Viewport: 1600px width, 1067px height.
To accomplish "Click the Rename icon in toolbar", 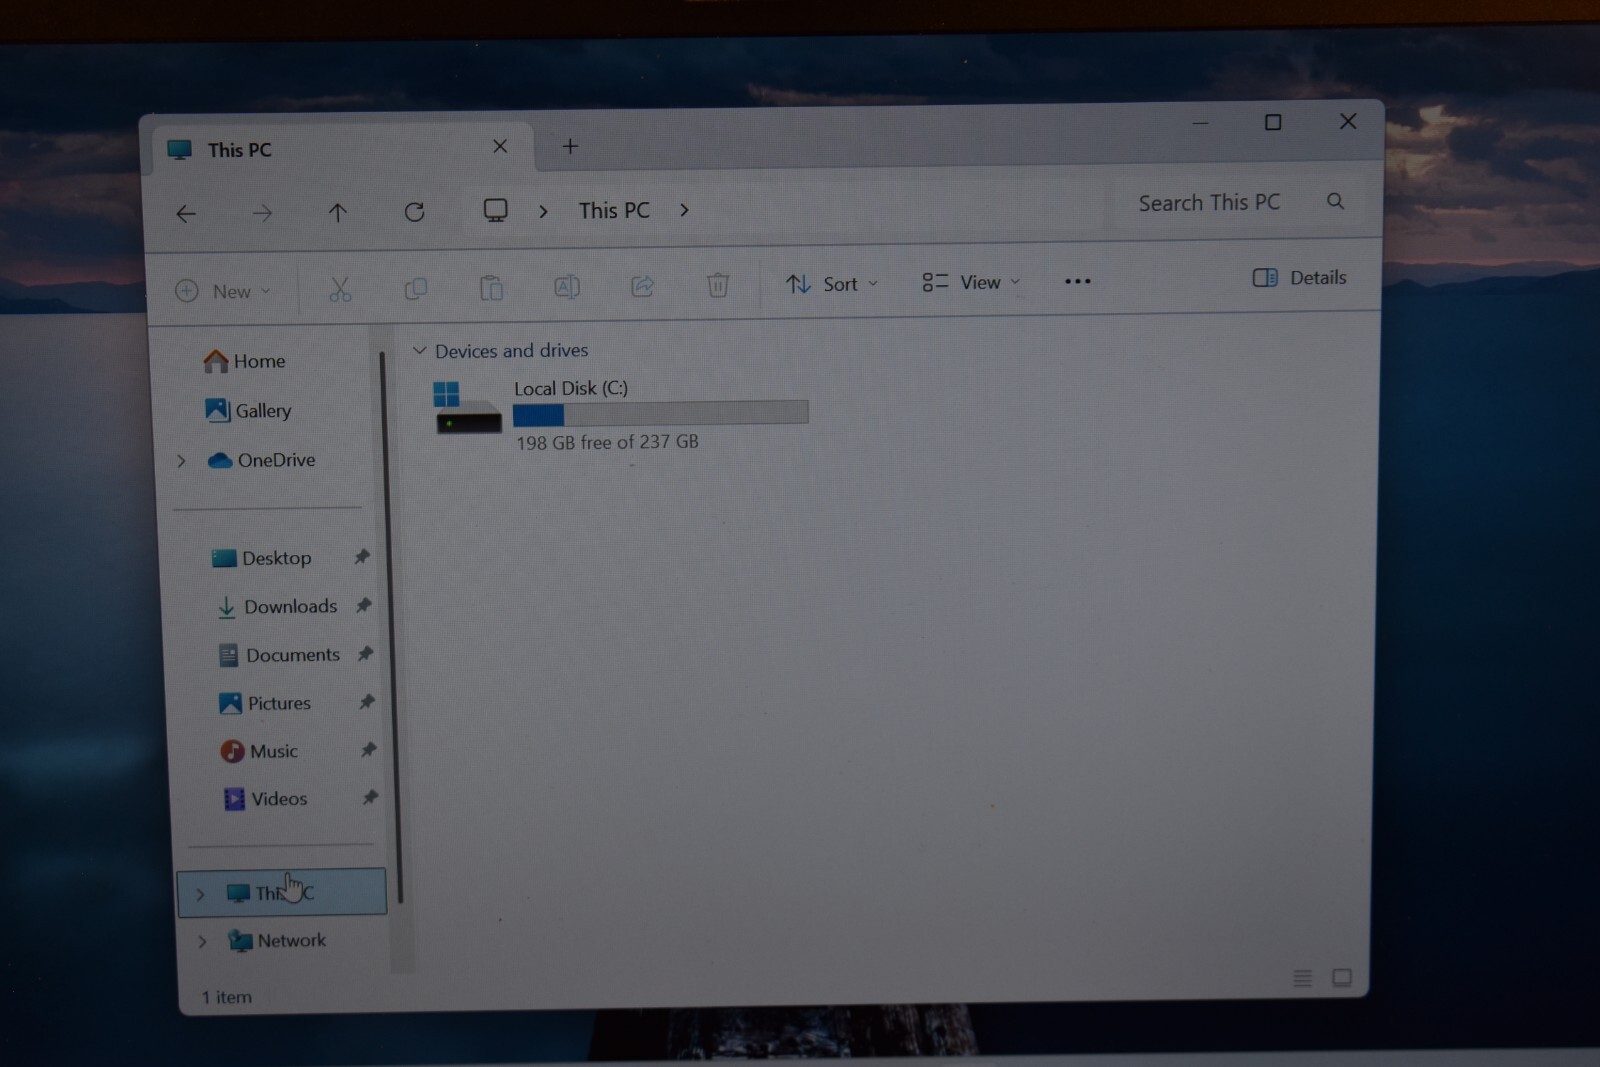I will (567, 287).
